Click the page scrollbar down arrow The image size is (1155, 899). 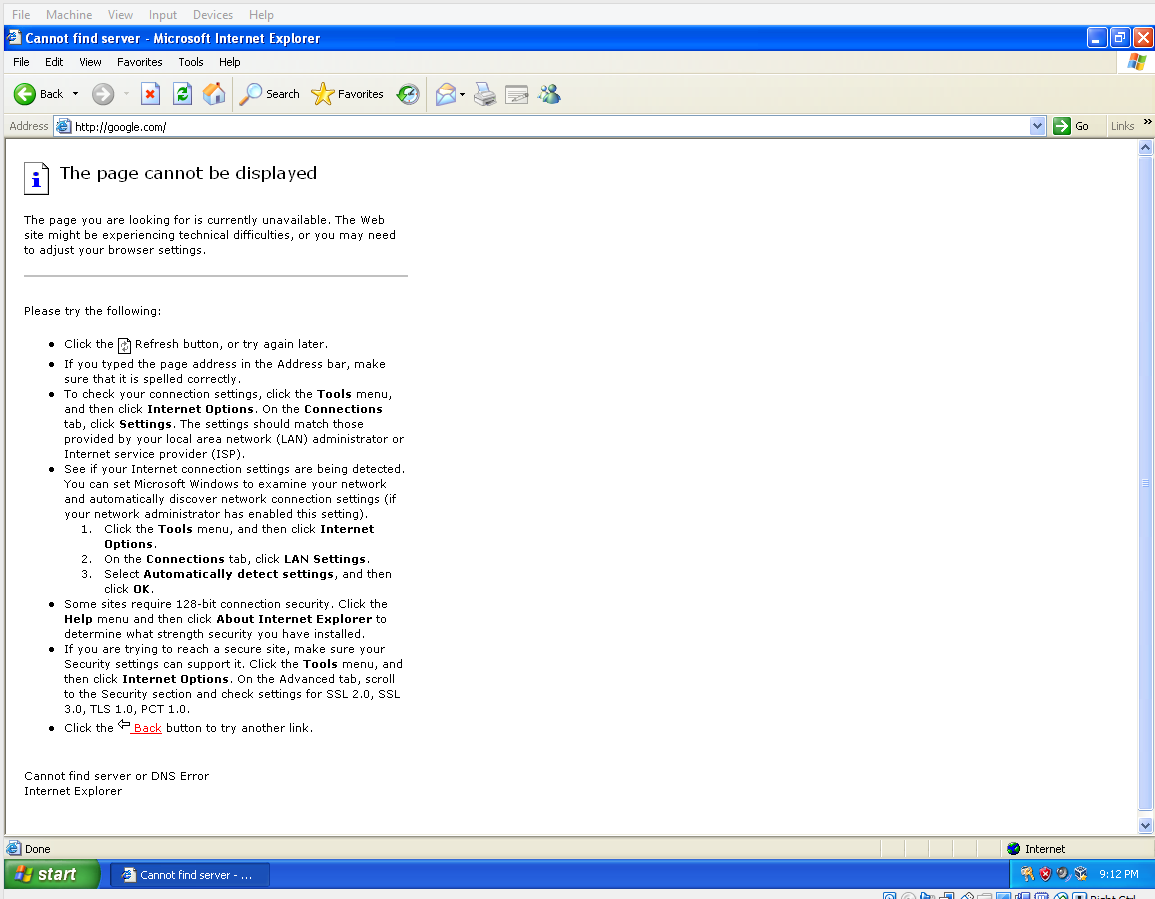click(1146, 825)
